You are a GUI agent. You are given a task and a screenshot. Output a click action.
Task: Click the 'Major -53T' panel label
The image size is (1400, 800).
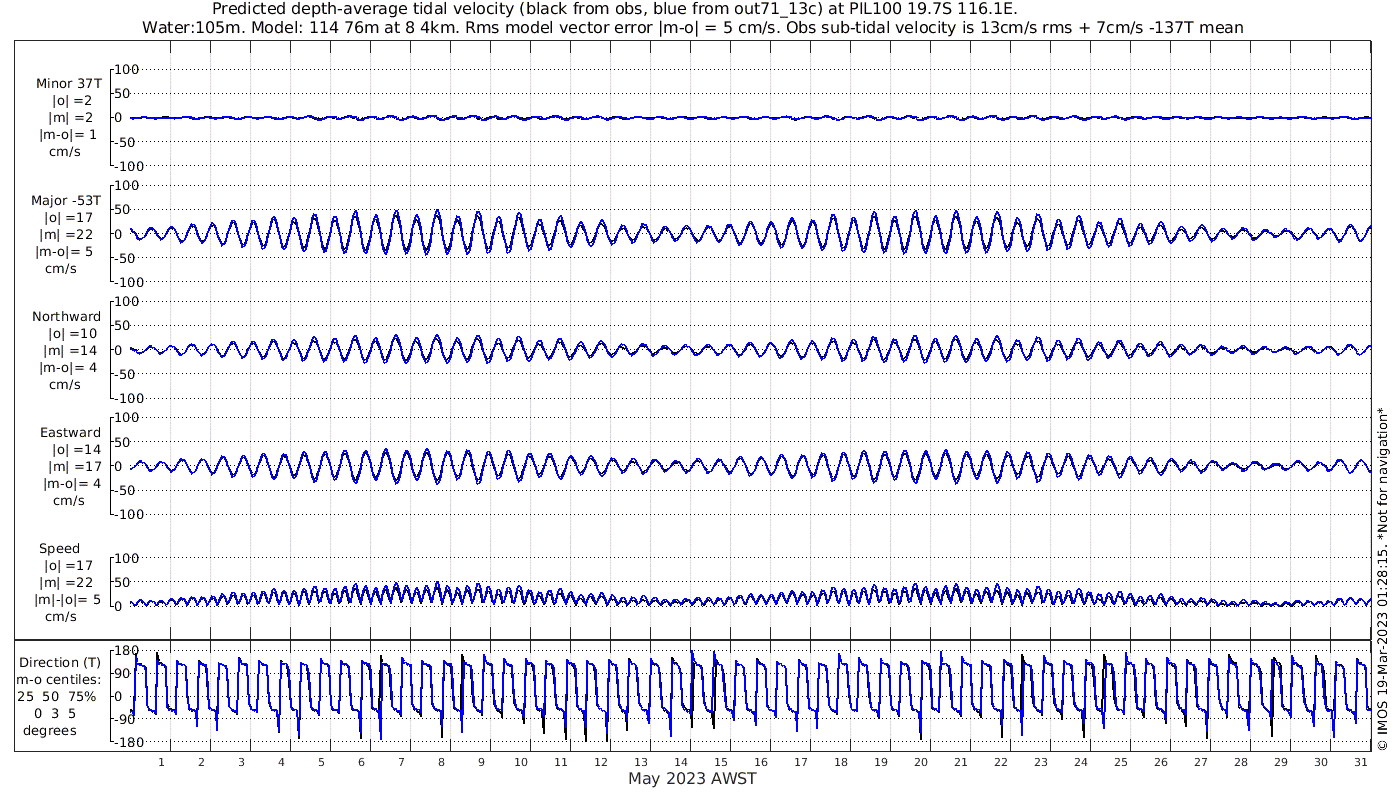(x=66, y=200)
